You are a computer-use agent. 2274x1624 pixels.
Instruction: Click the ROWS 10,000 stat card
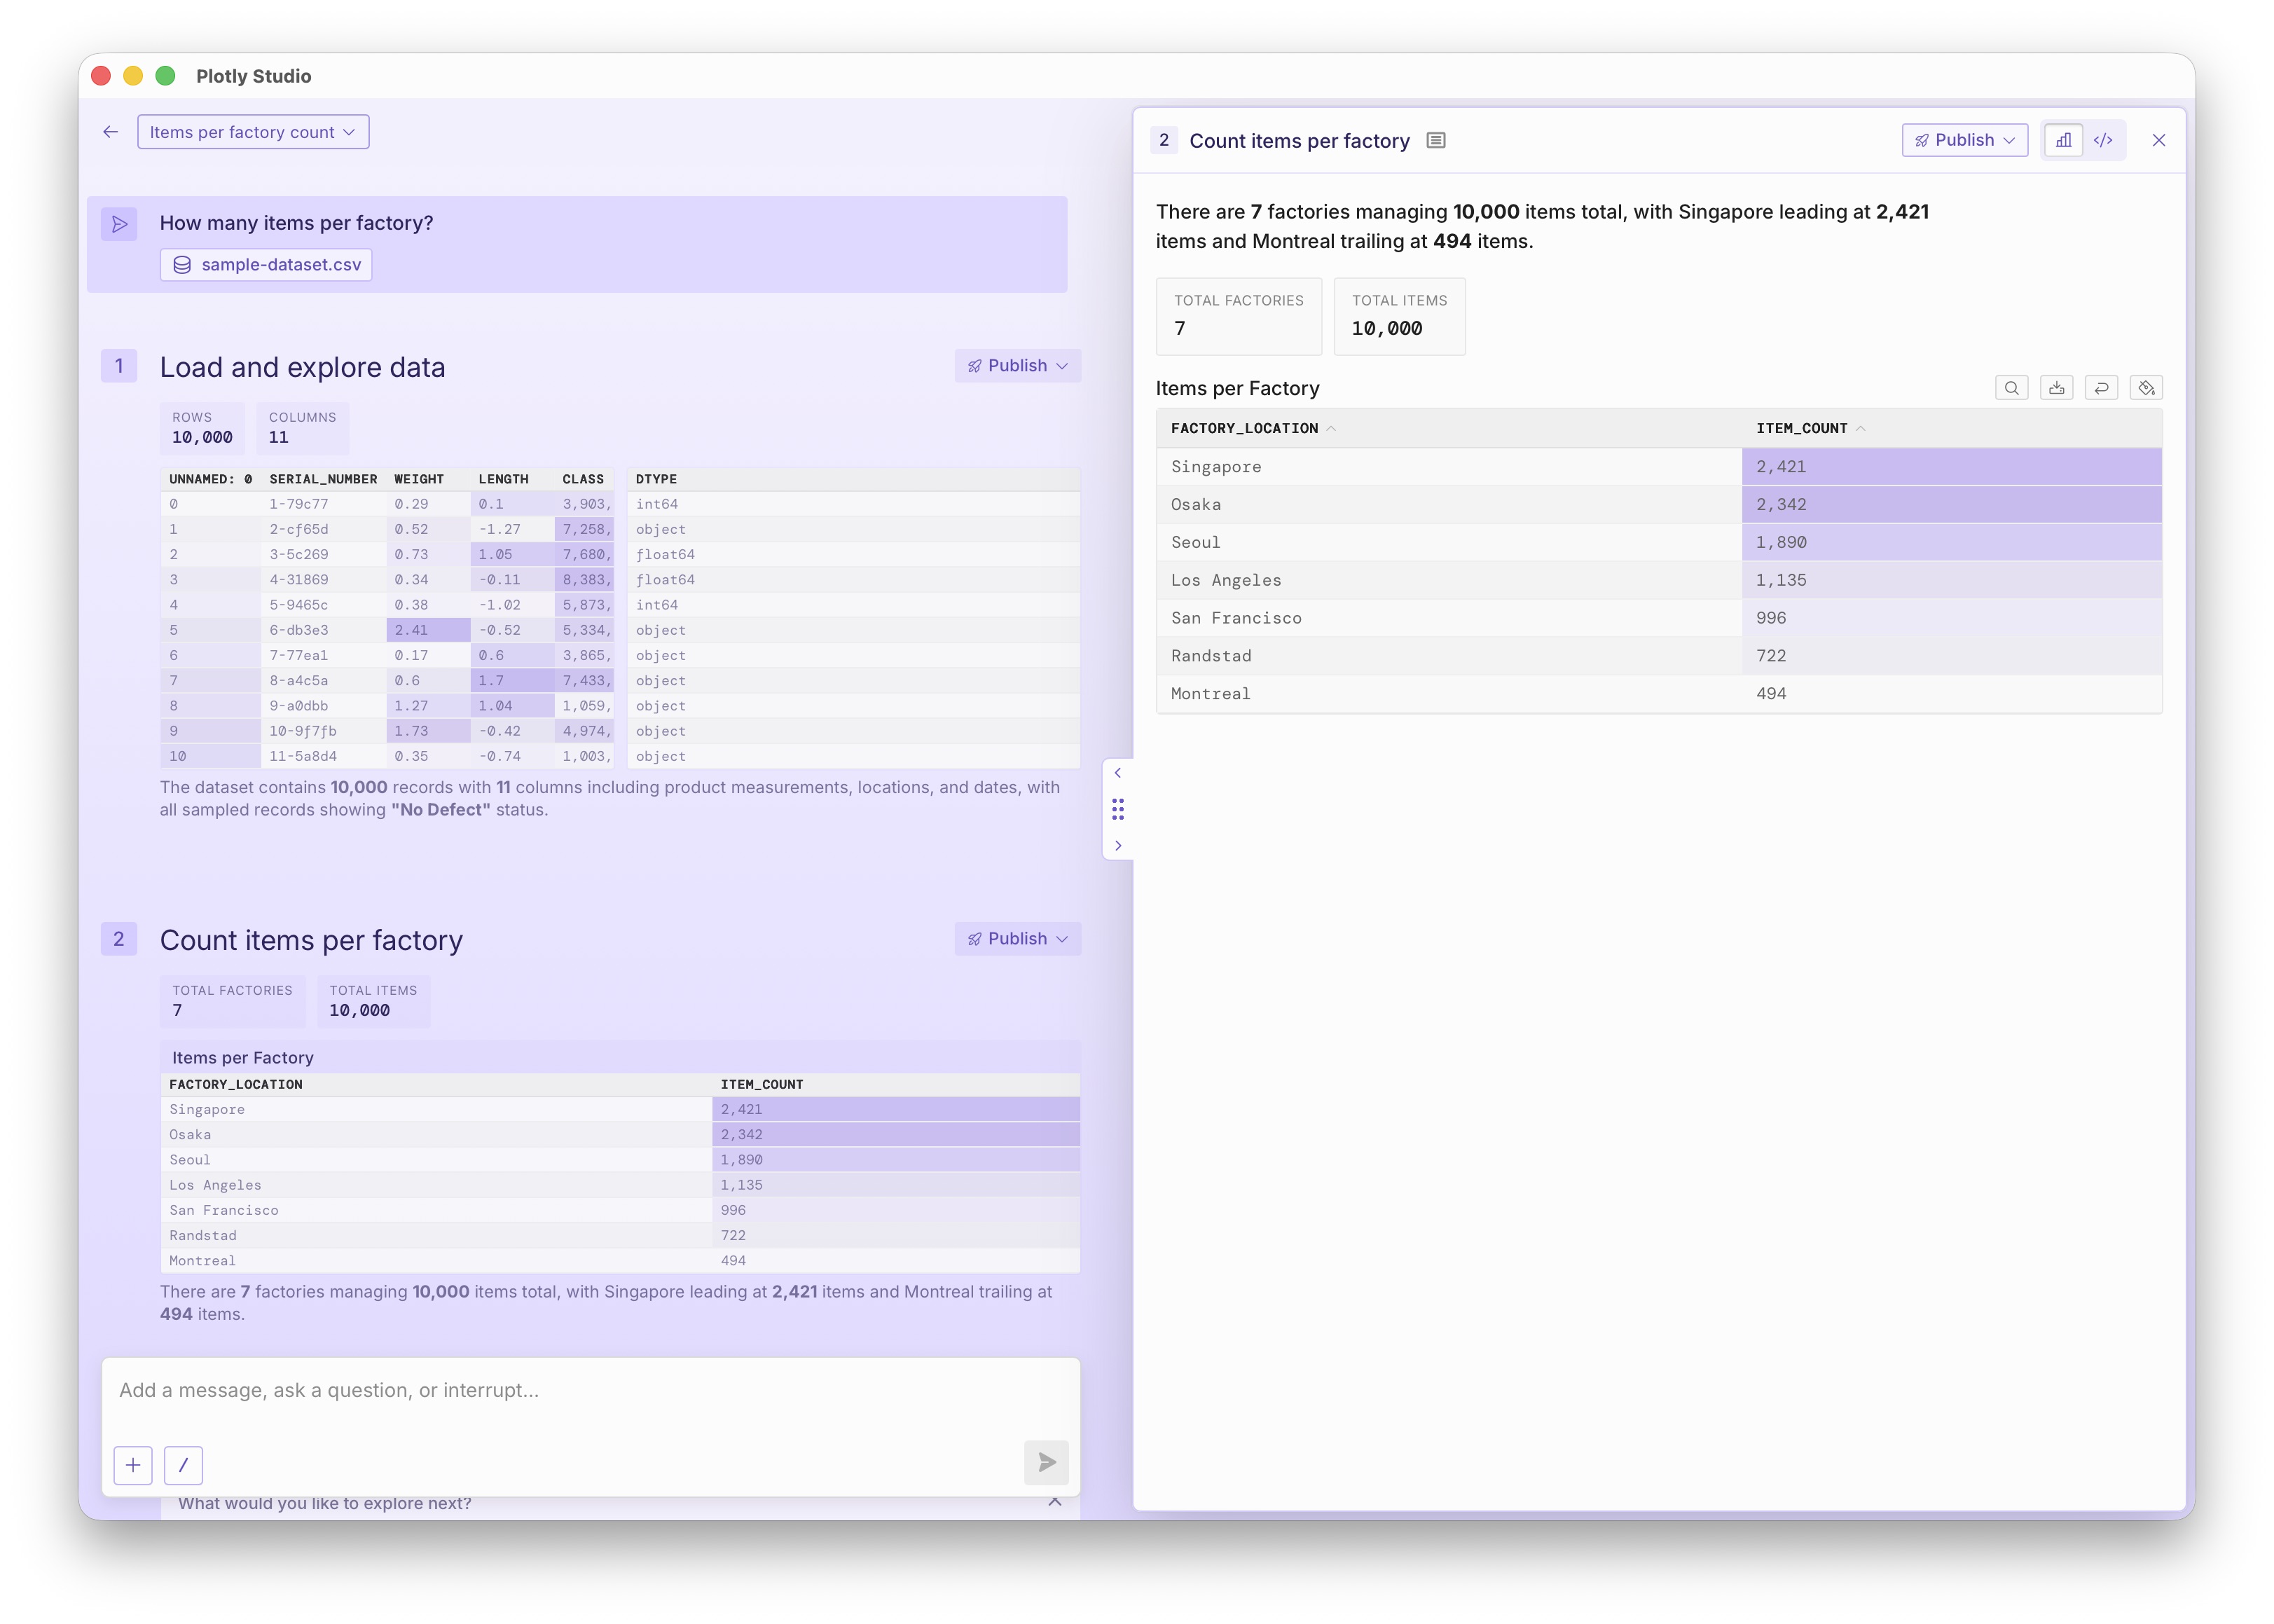pos(202,428)
